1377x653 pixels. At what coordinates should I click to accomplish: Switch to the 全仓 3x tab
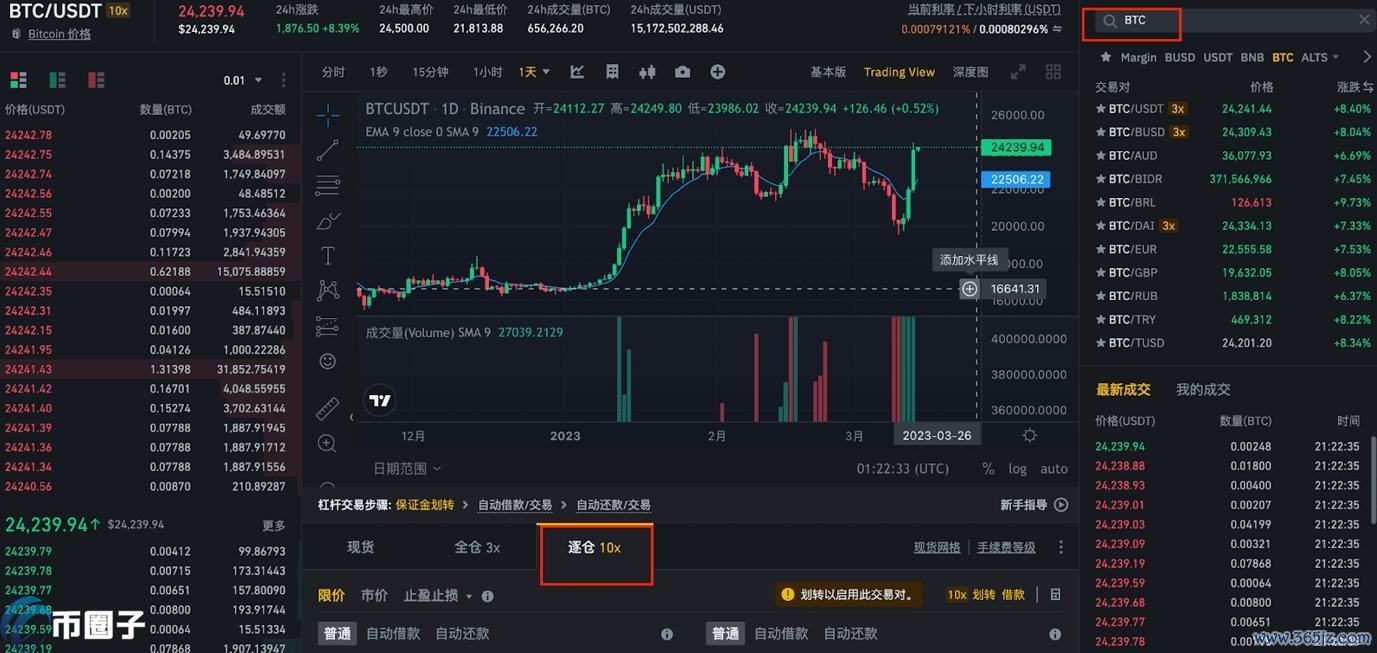click(x=477, y=547)
